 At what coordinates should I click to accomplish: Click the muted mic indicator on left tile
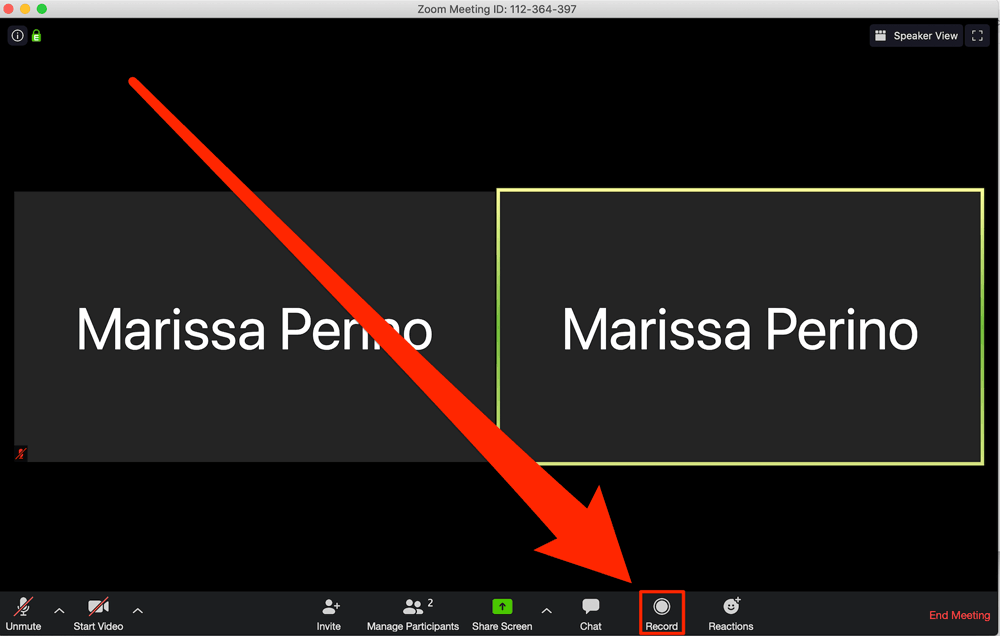(x=21, y=454)
